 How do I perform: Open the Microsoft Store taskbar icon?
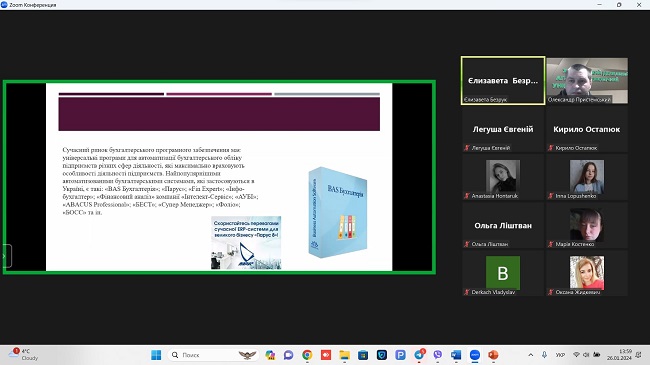coord(363,355)
